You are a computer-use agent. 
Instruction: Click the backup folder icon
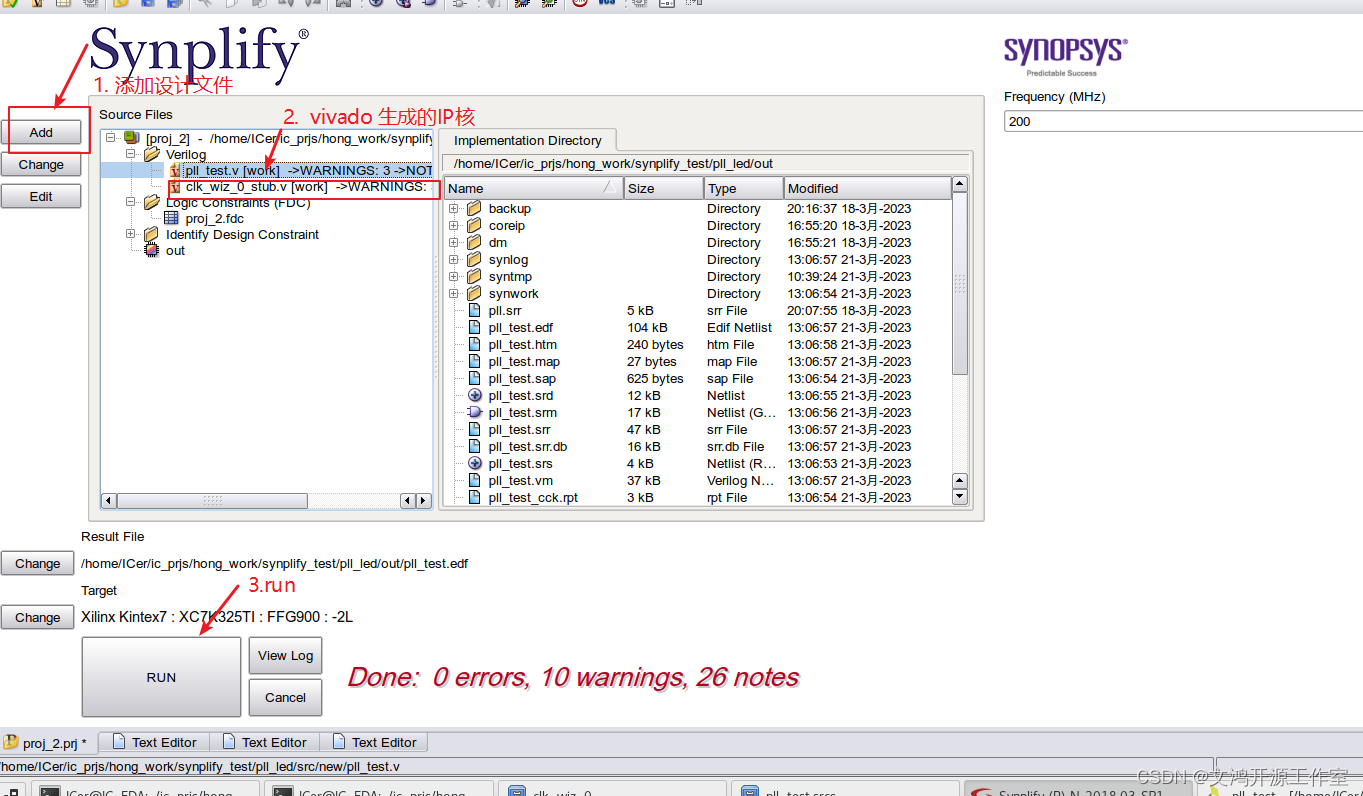(474, 209)
